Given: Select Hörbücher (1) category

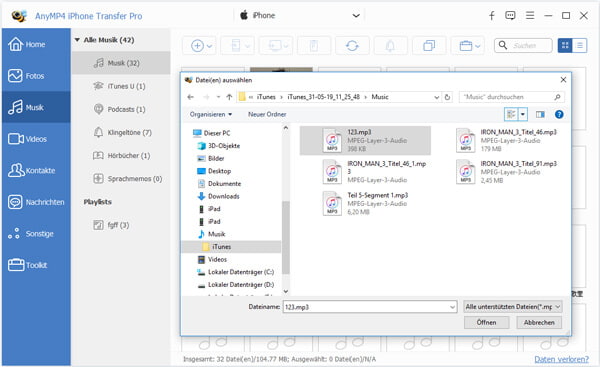Looking at the screenshot, I should point(121,155).
